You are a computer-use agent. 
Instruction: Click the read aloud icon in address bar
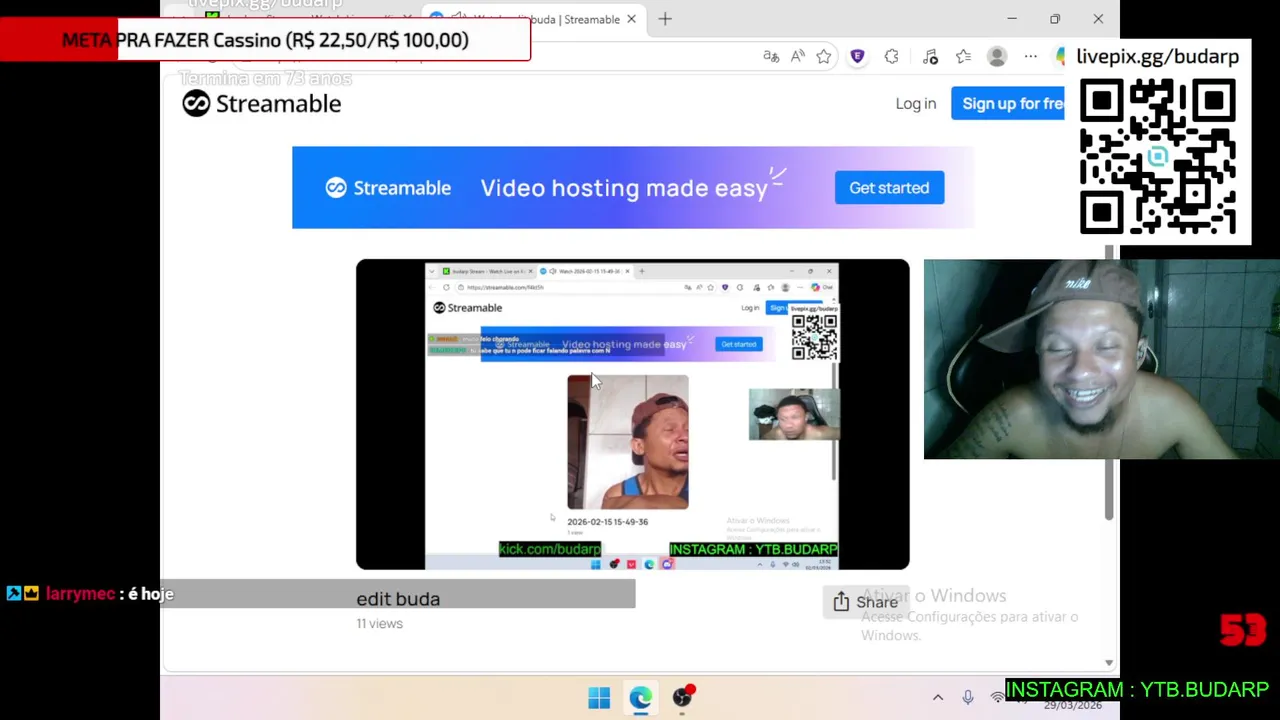(x=797, y=57)
